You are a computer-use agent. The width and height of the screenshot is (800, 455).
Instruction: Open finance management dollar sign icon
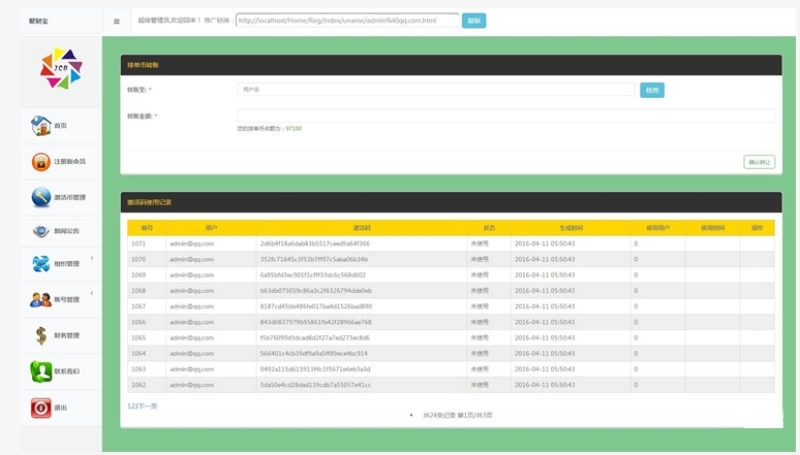[41, 336]
